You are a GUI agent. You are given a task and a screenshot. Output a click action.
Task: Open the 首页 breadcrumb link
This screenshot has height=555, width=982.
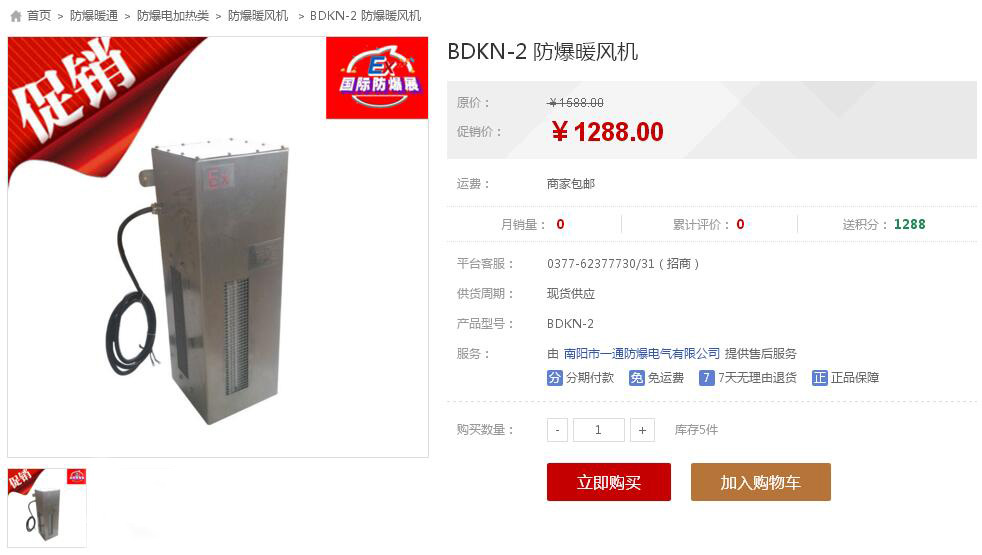[39, 16]
